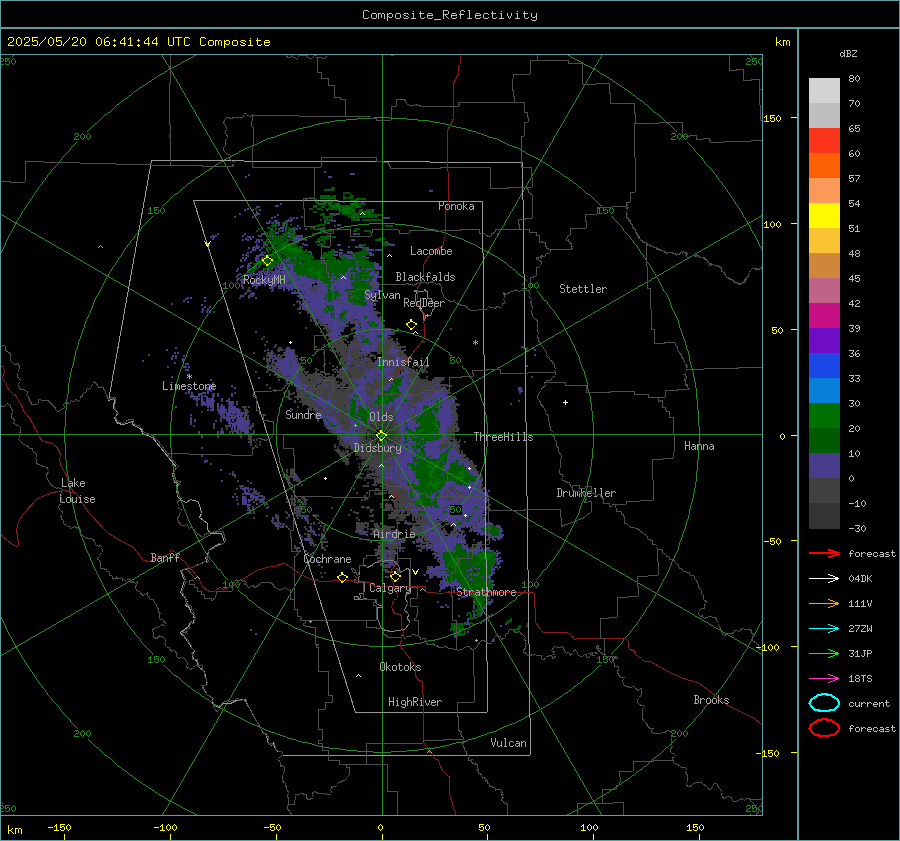Pick the yellow 51-54 dBZ swatch
The height and width of the screenshot is (841, 900).
click(x=824, y=216)
